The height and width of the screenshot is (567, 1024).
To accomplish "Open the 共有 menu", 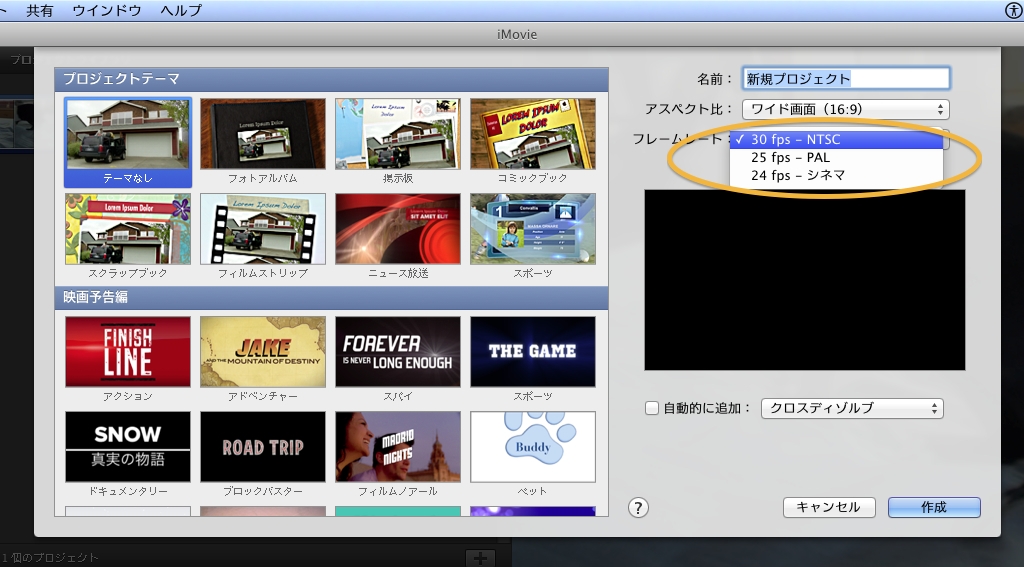I will coord(40,10).
